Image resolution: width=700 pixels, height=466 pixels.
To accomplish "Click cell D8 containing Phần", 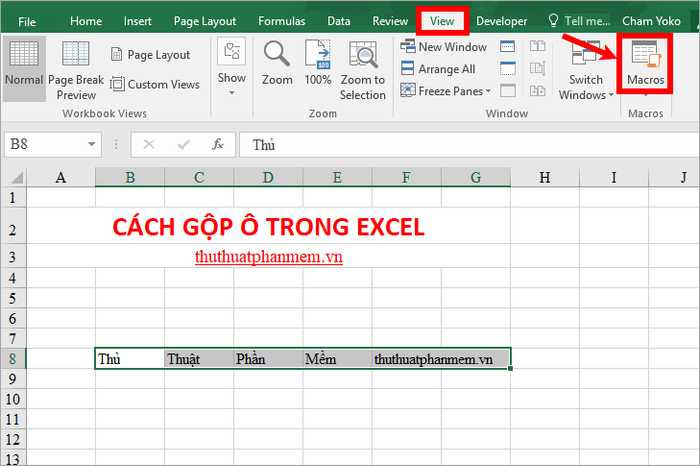I will [268, 358].
